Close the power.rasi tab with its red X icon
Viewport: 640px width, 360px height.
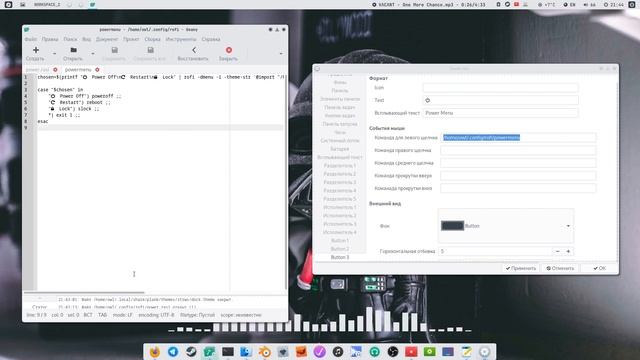click(55, 69)
